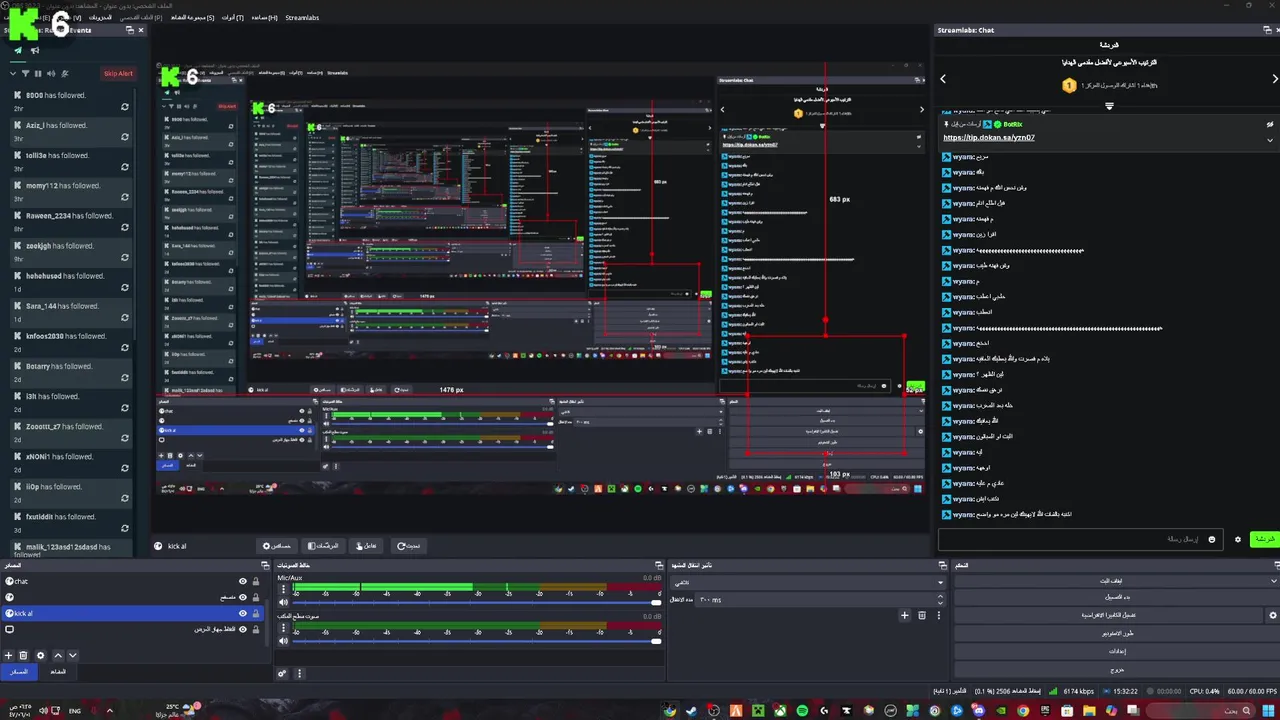Pop out the Sources dock panel icon
The image size is (1280, 720).
(266, 565)
